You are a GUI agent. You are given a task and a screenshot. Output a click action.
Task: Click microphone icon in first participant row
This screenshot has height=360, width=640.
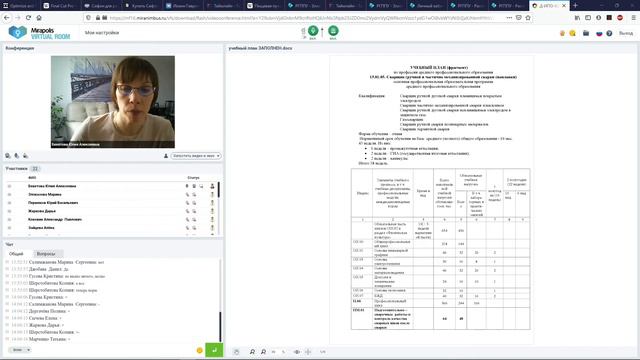click(x=187, y=186)
